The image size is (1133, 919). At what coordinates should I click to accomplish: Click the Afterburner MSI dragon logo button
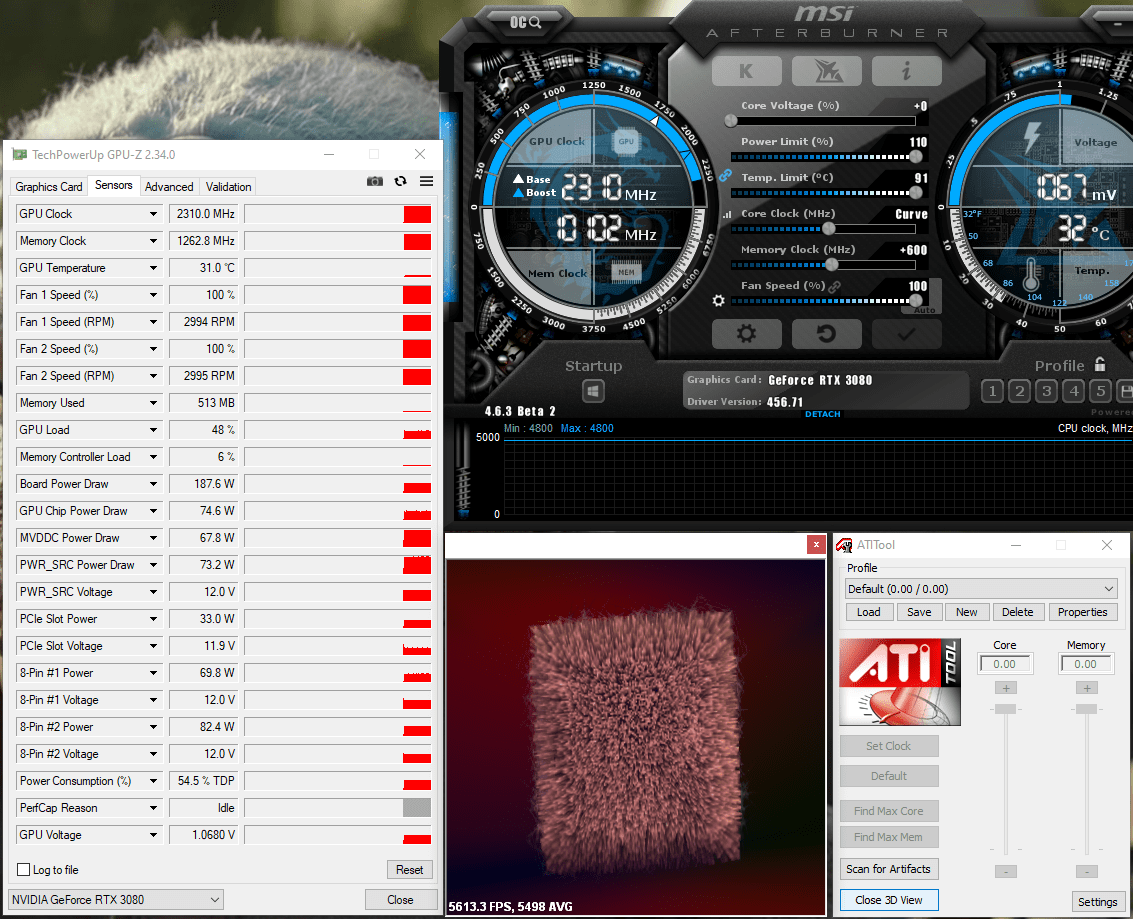tap(827, 72)
